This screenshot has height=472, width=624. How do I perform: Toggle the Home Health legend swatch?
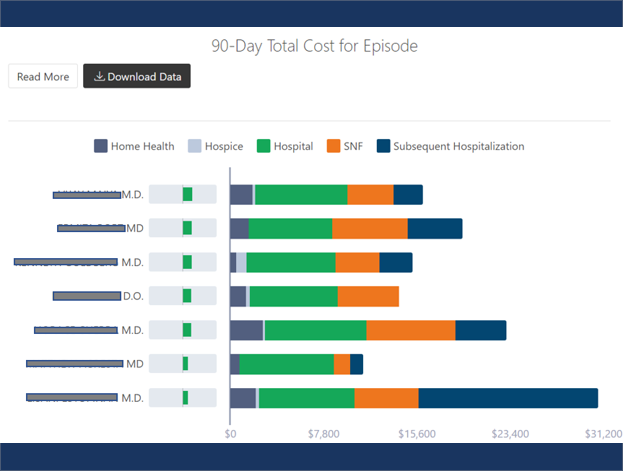click(x=101, y=146)
